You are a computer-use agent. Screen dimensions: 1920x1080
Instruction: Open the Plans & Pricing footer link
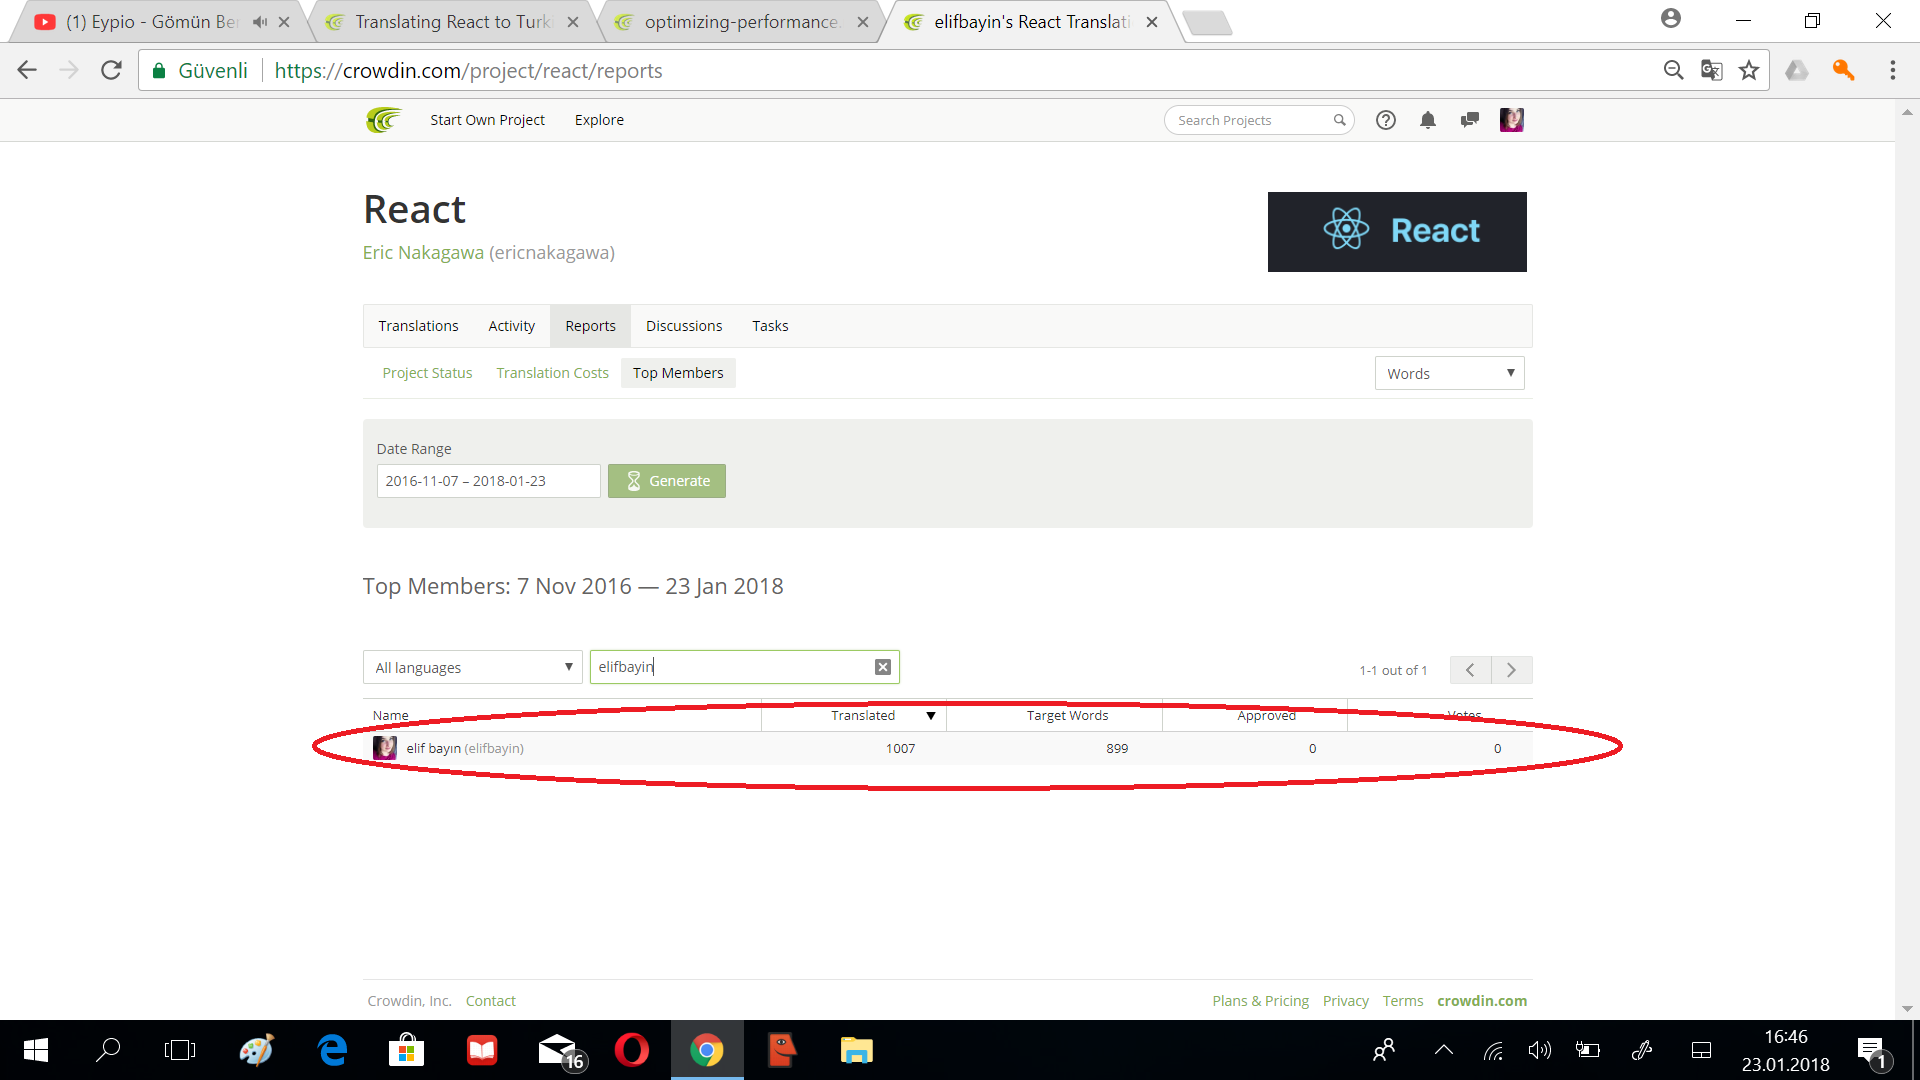click(x=1260, y=1001)
